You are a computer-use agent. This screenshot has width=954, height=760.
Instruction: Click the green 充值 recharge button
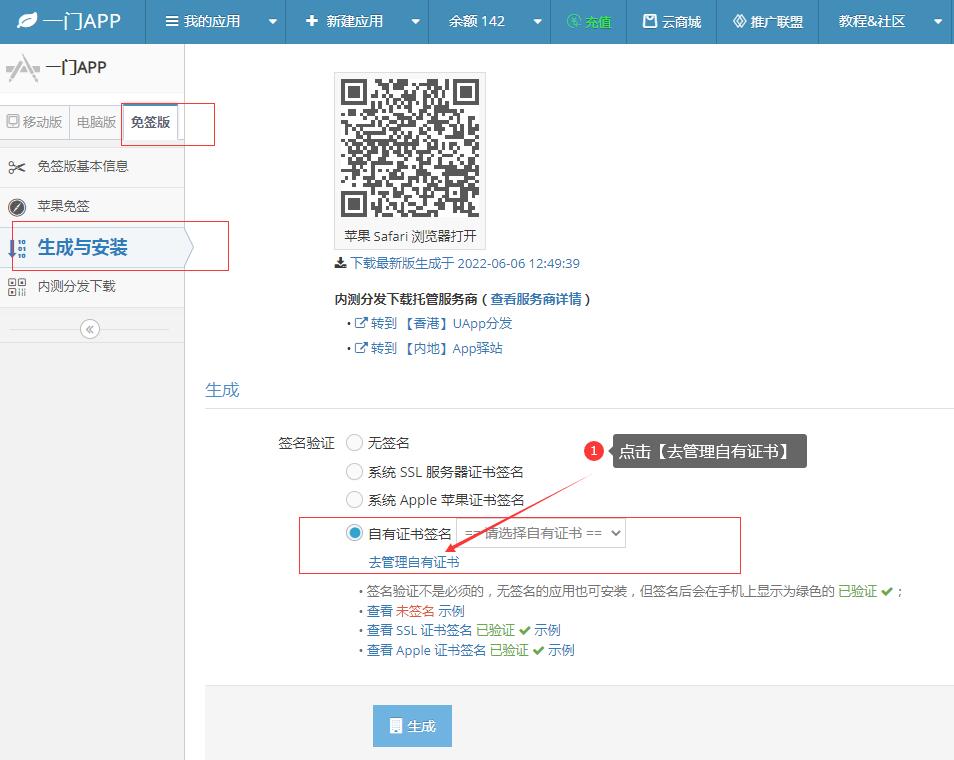pos(589,22)
